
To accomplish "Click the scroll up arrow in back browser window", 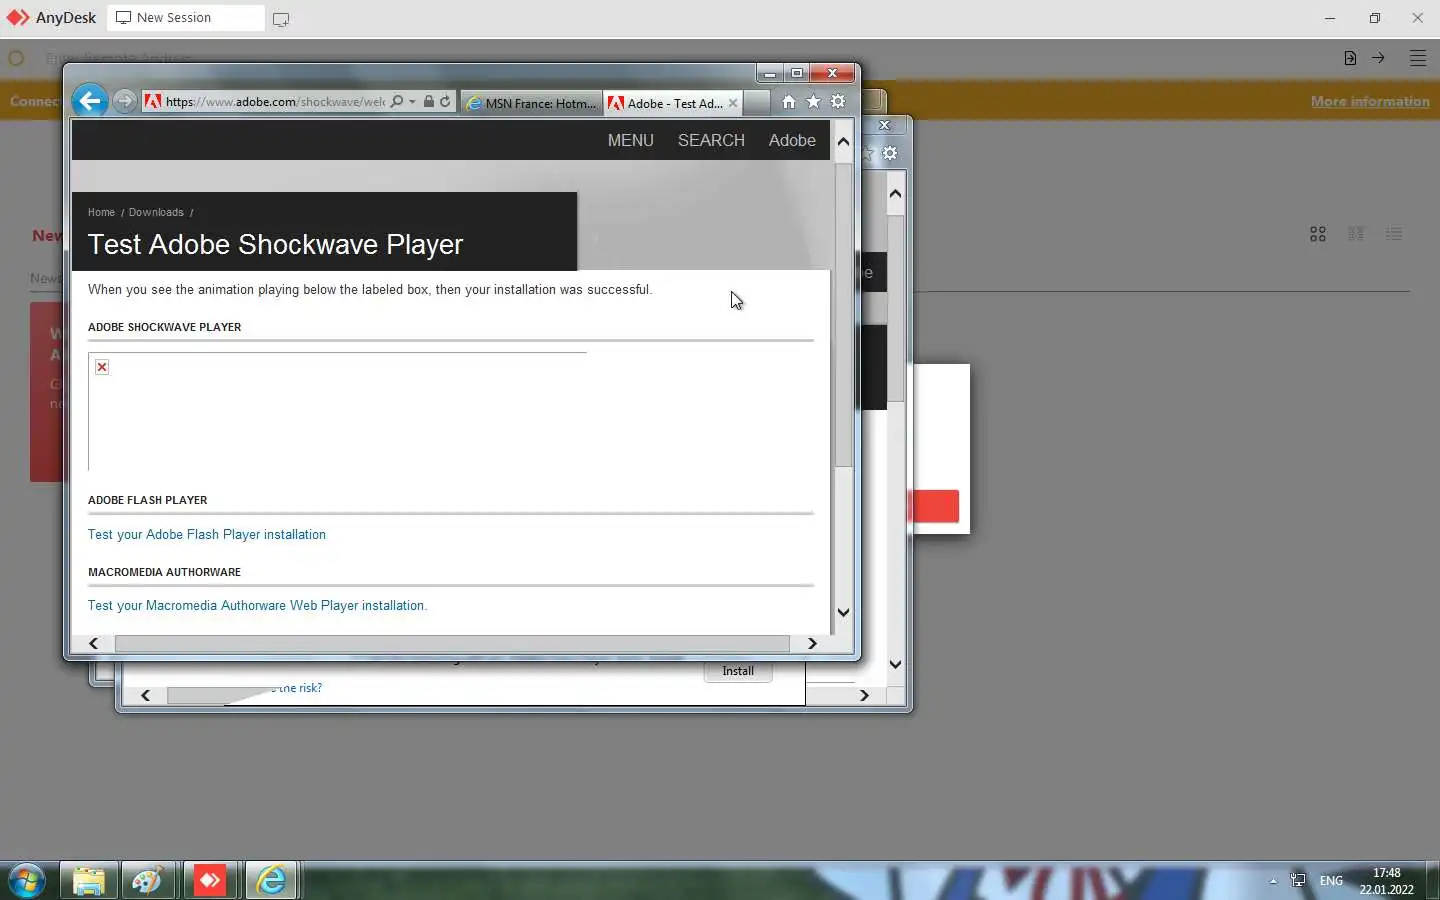I will [895, 193].
